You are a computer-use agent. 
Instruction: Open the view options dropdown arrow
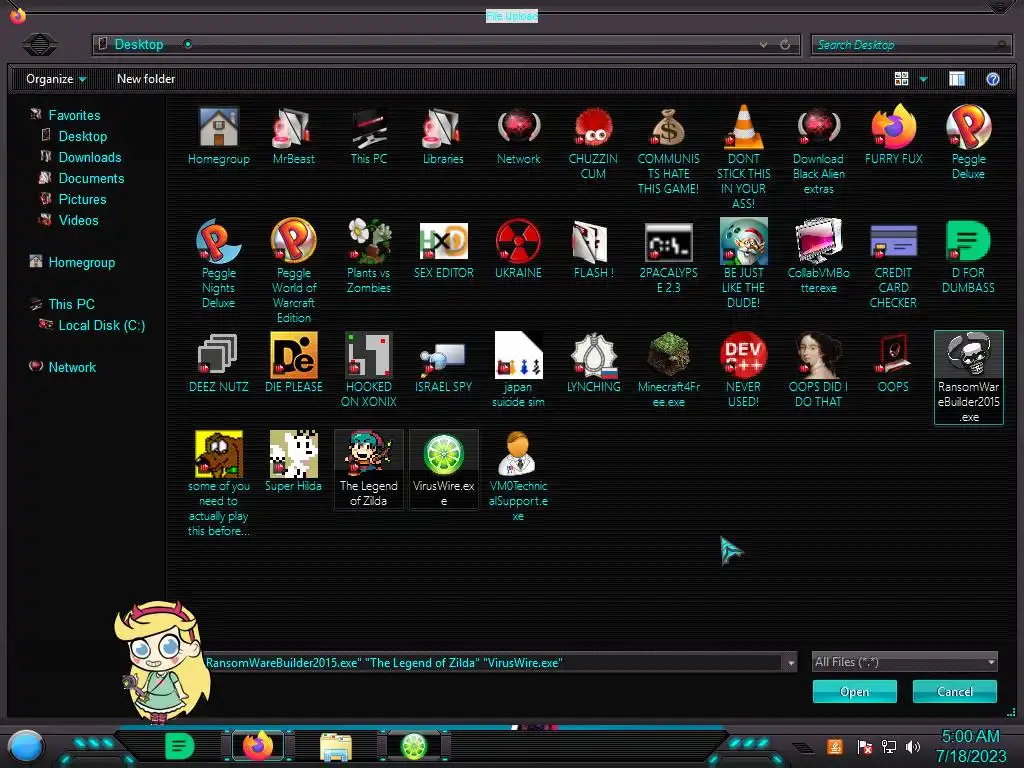[x=923, y=79]
